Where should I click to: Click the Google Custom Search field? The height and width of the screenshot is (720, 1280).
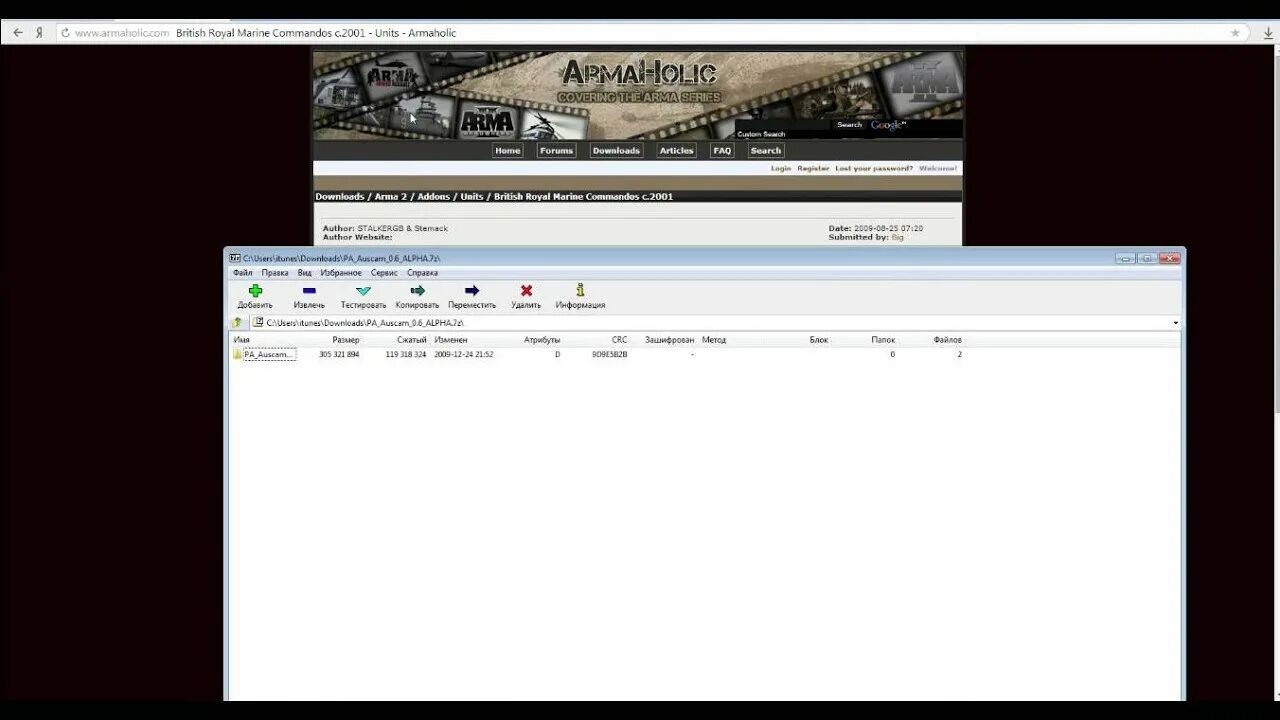(x=784, y=125)
